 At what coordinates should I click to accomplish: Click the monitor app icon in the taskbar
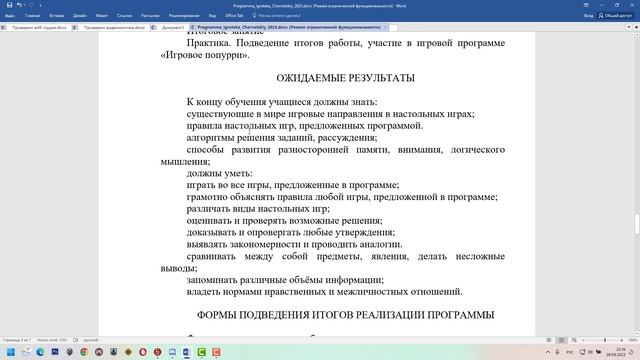coord(172,352)
